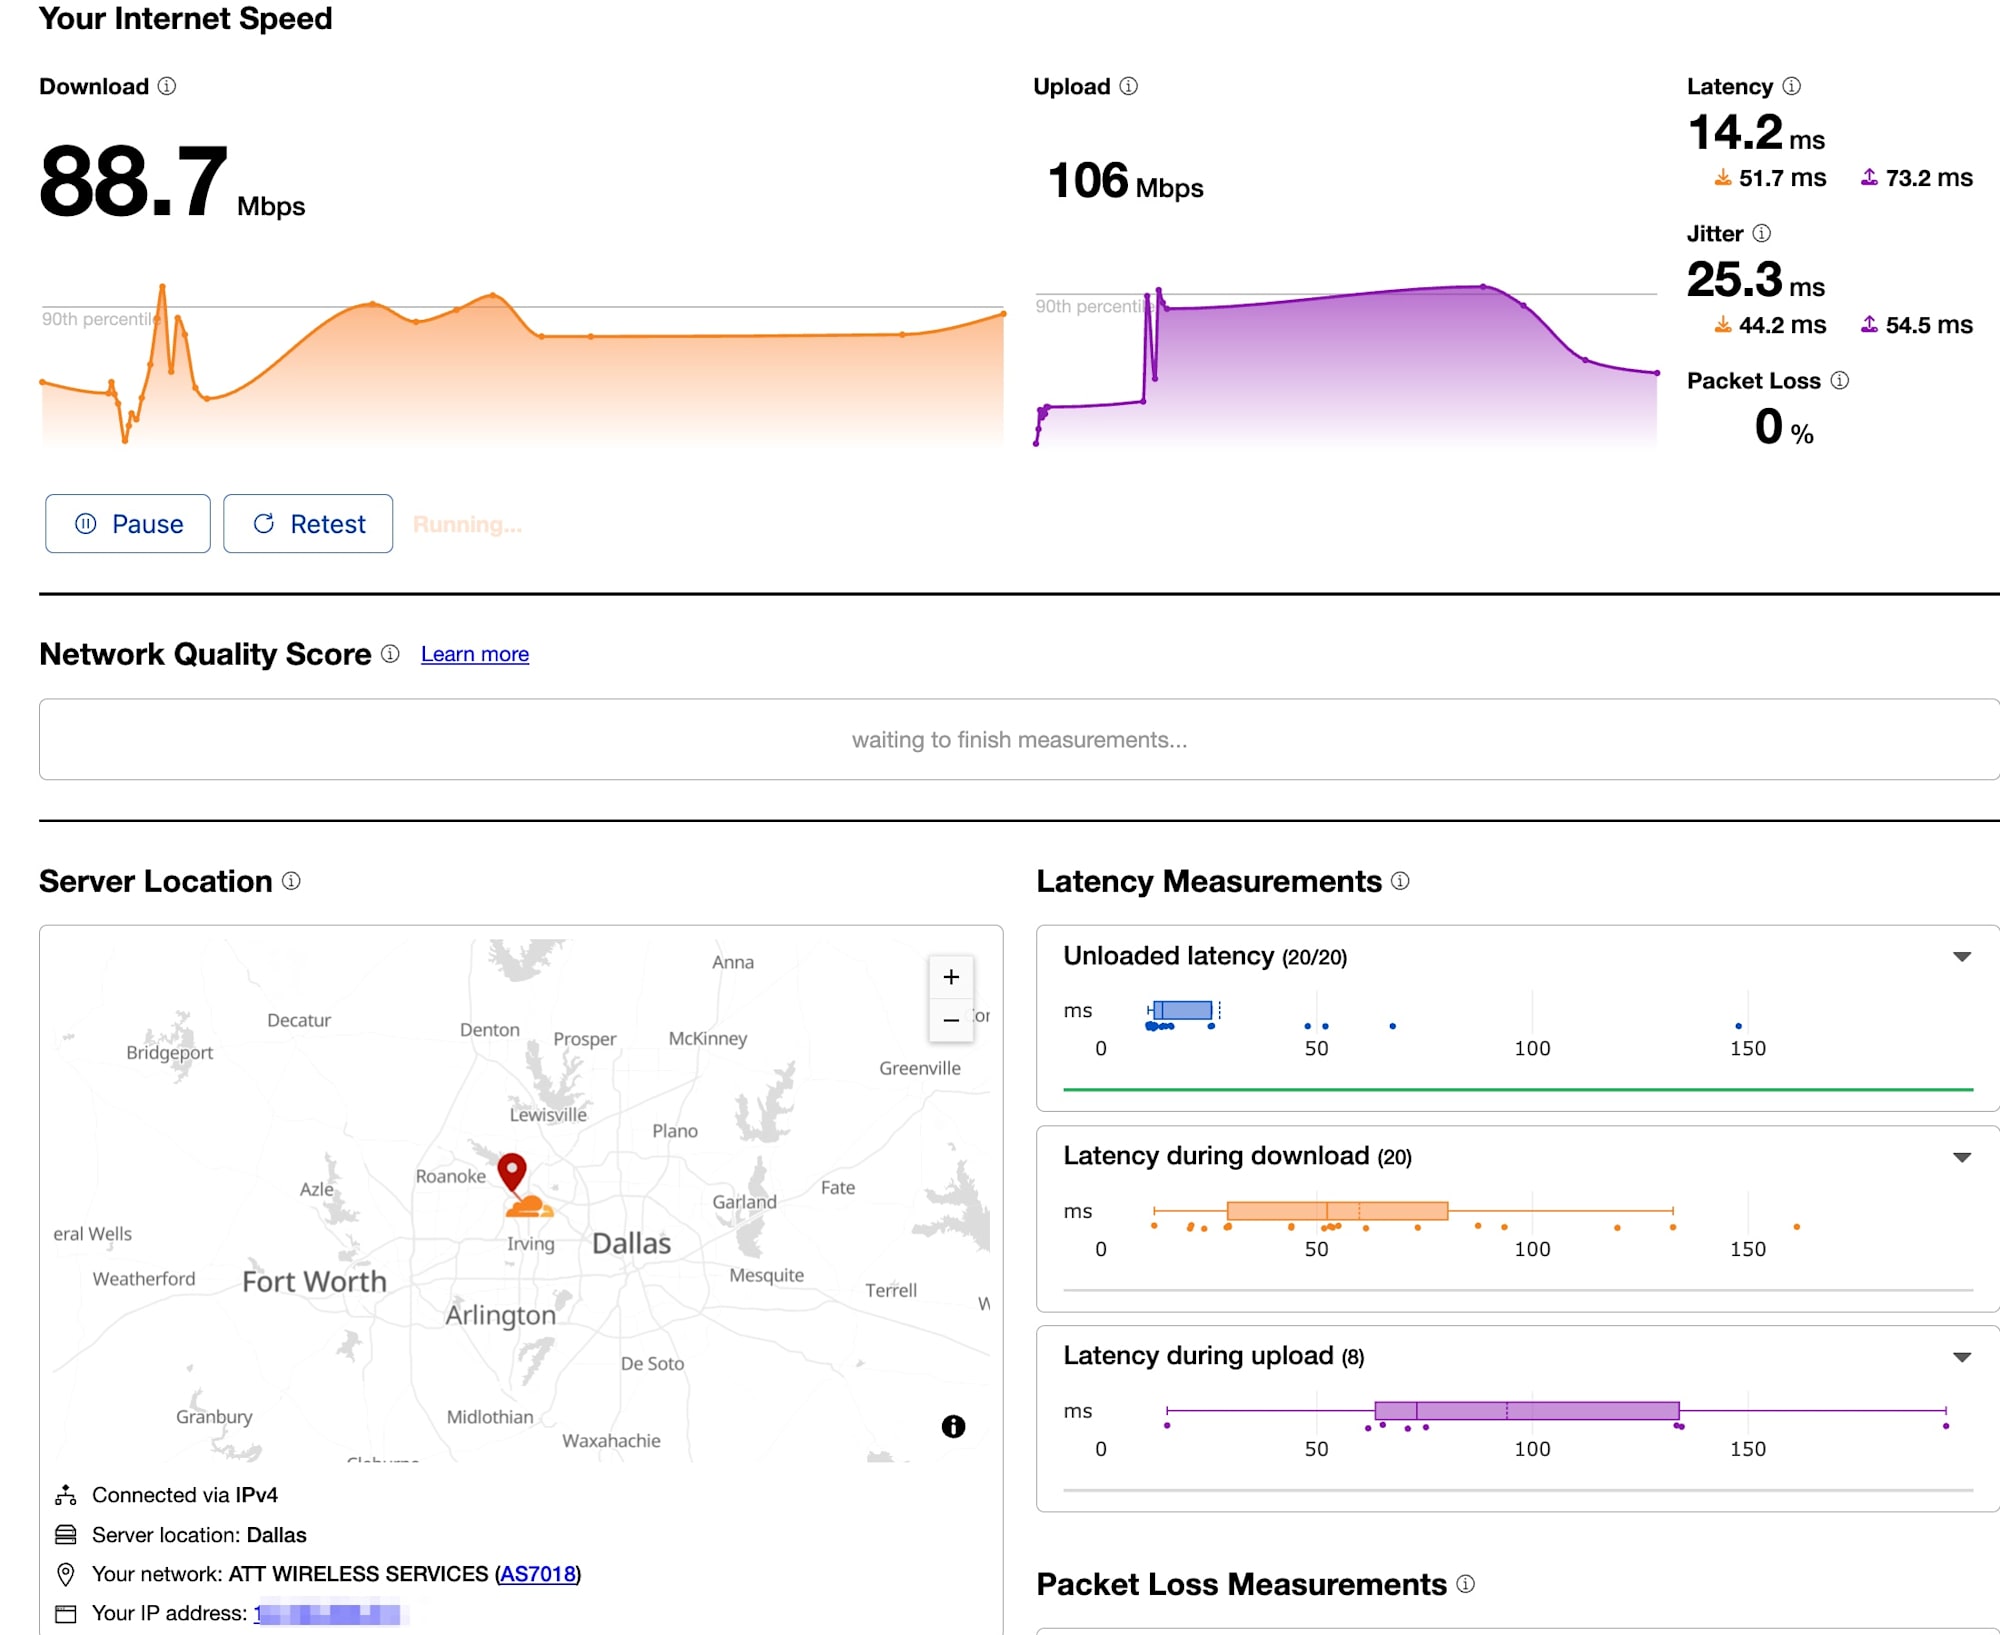This screenshot has width=2000, height=1635.
Task: View the Jitter info tooltip
Action: click(1763, 233)
